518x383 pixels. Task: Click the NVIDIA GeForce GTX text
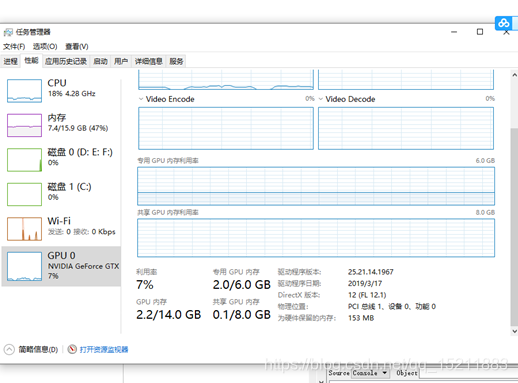click(x=83, y=266)
